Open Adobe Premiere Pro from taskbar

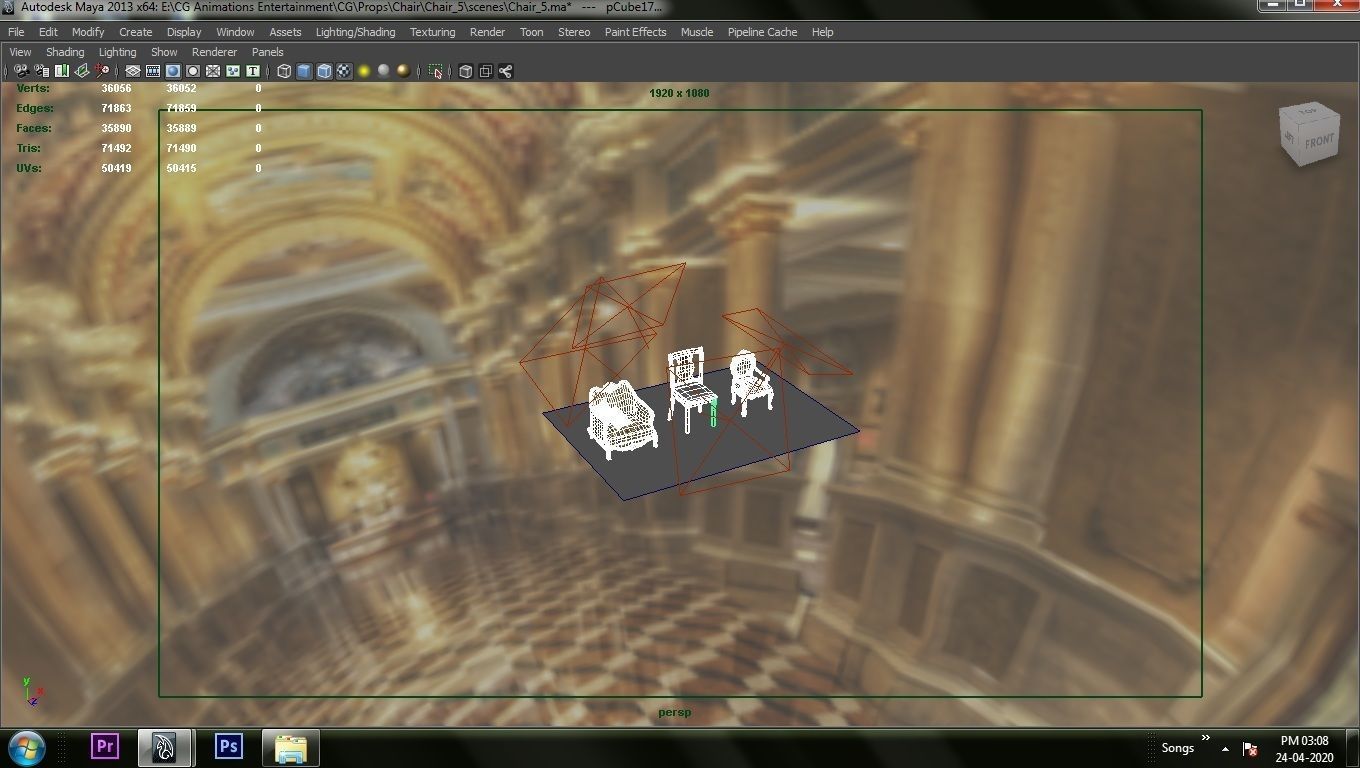[x=105, y=747]
